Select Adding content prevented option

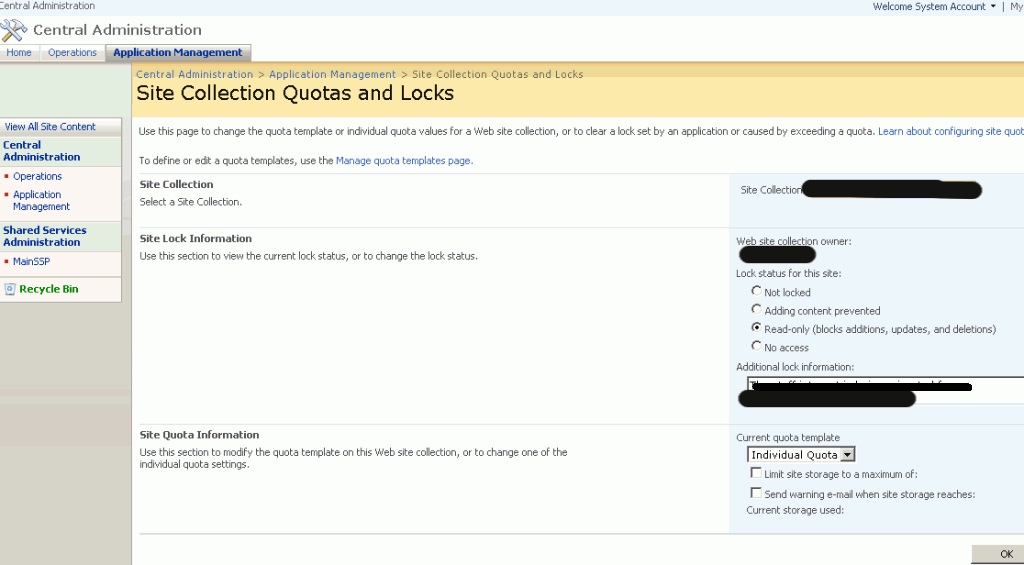[756, 310]
